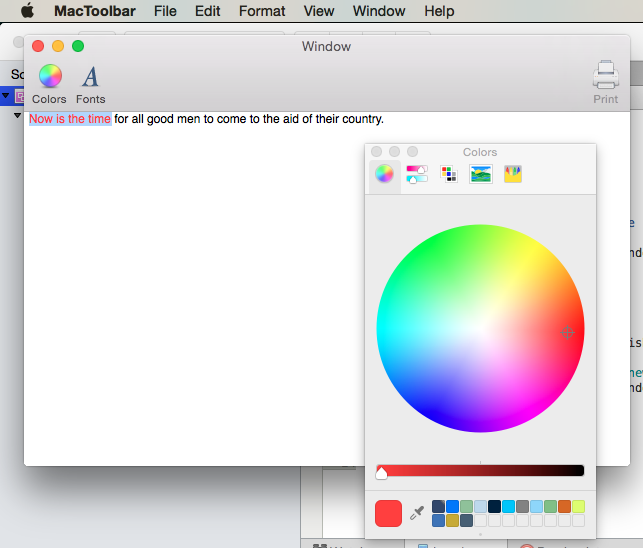Switch to the Color Palettes picker

[449, 174]
